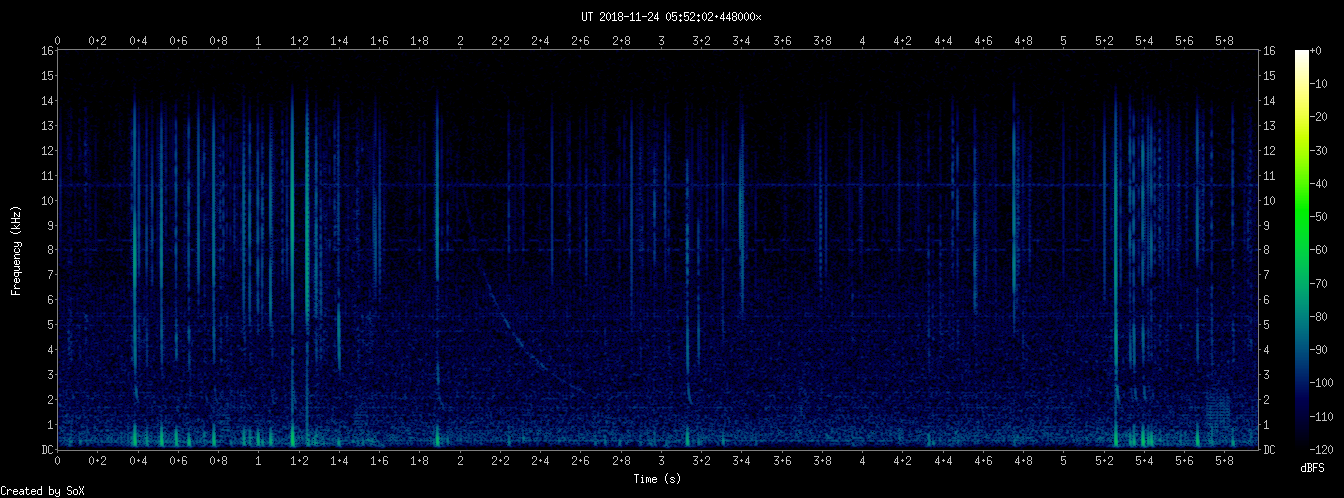The height and width of the screenshot is (498, 1344).
Task: Click the "1" second tick on the bottom time axis
Action: [x=259, y=462]
